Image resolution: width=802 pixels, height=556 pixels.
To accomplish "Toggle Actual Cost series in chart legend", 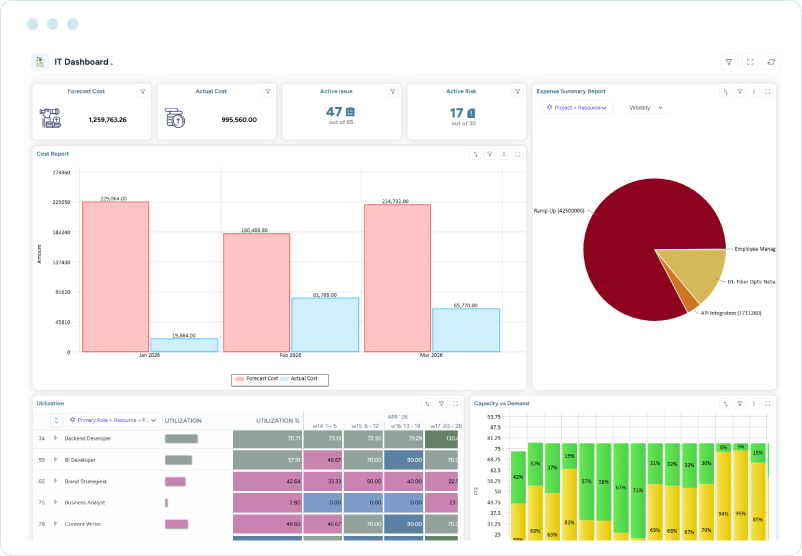I will point(299,379).
